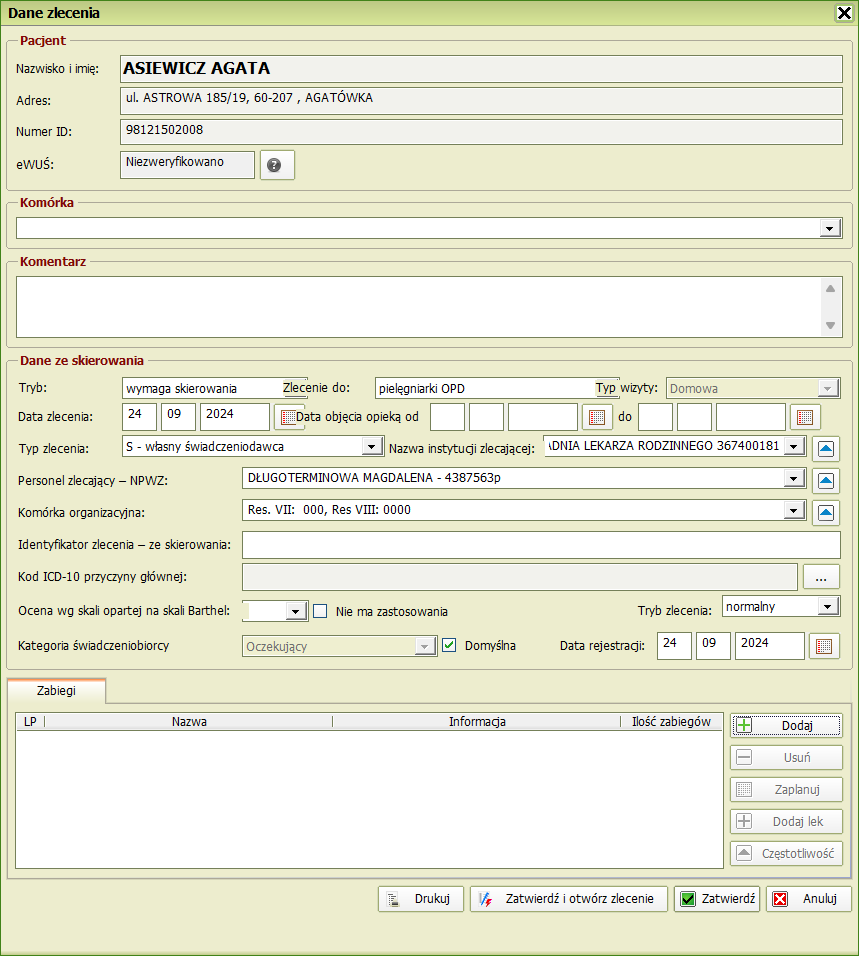This screenshot has height=956, width=859.
Task: Click the ICD-10 code browse ellipsis button
Action: (x=821, y=577)
